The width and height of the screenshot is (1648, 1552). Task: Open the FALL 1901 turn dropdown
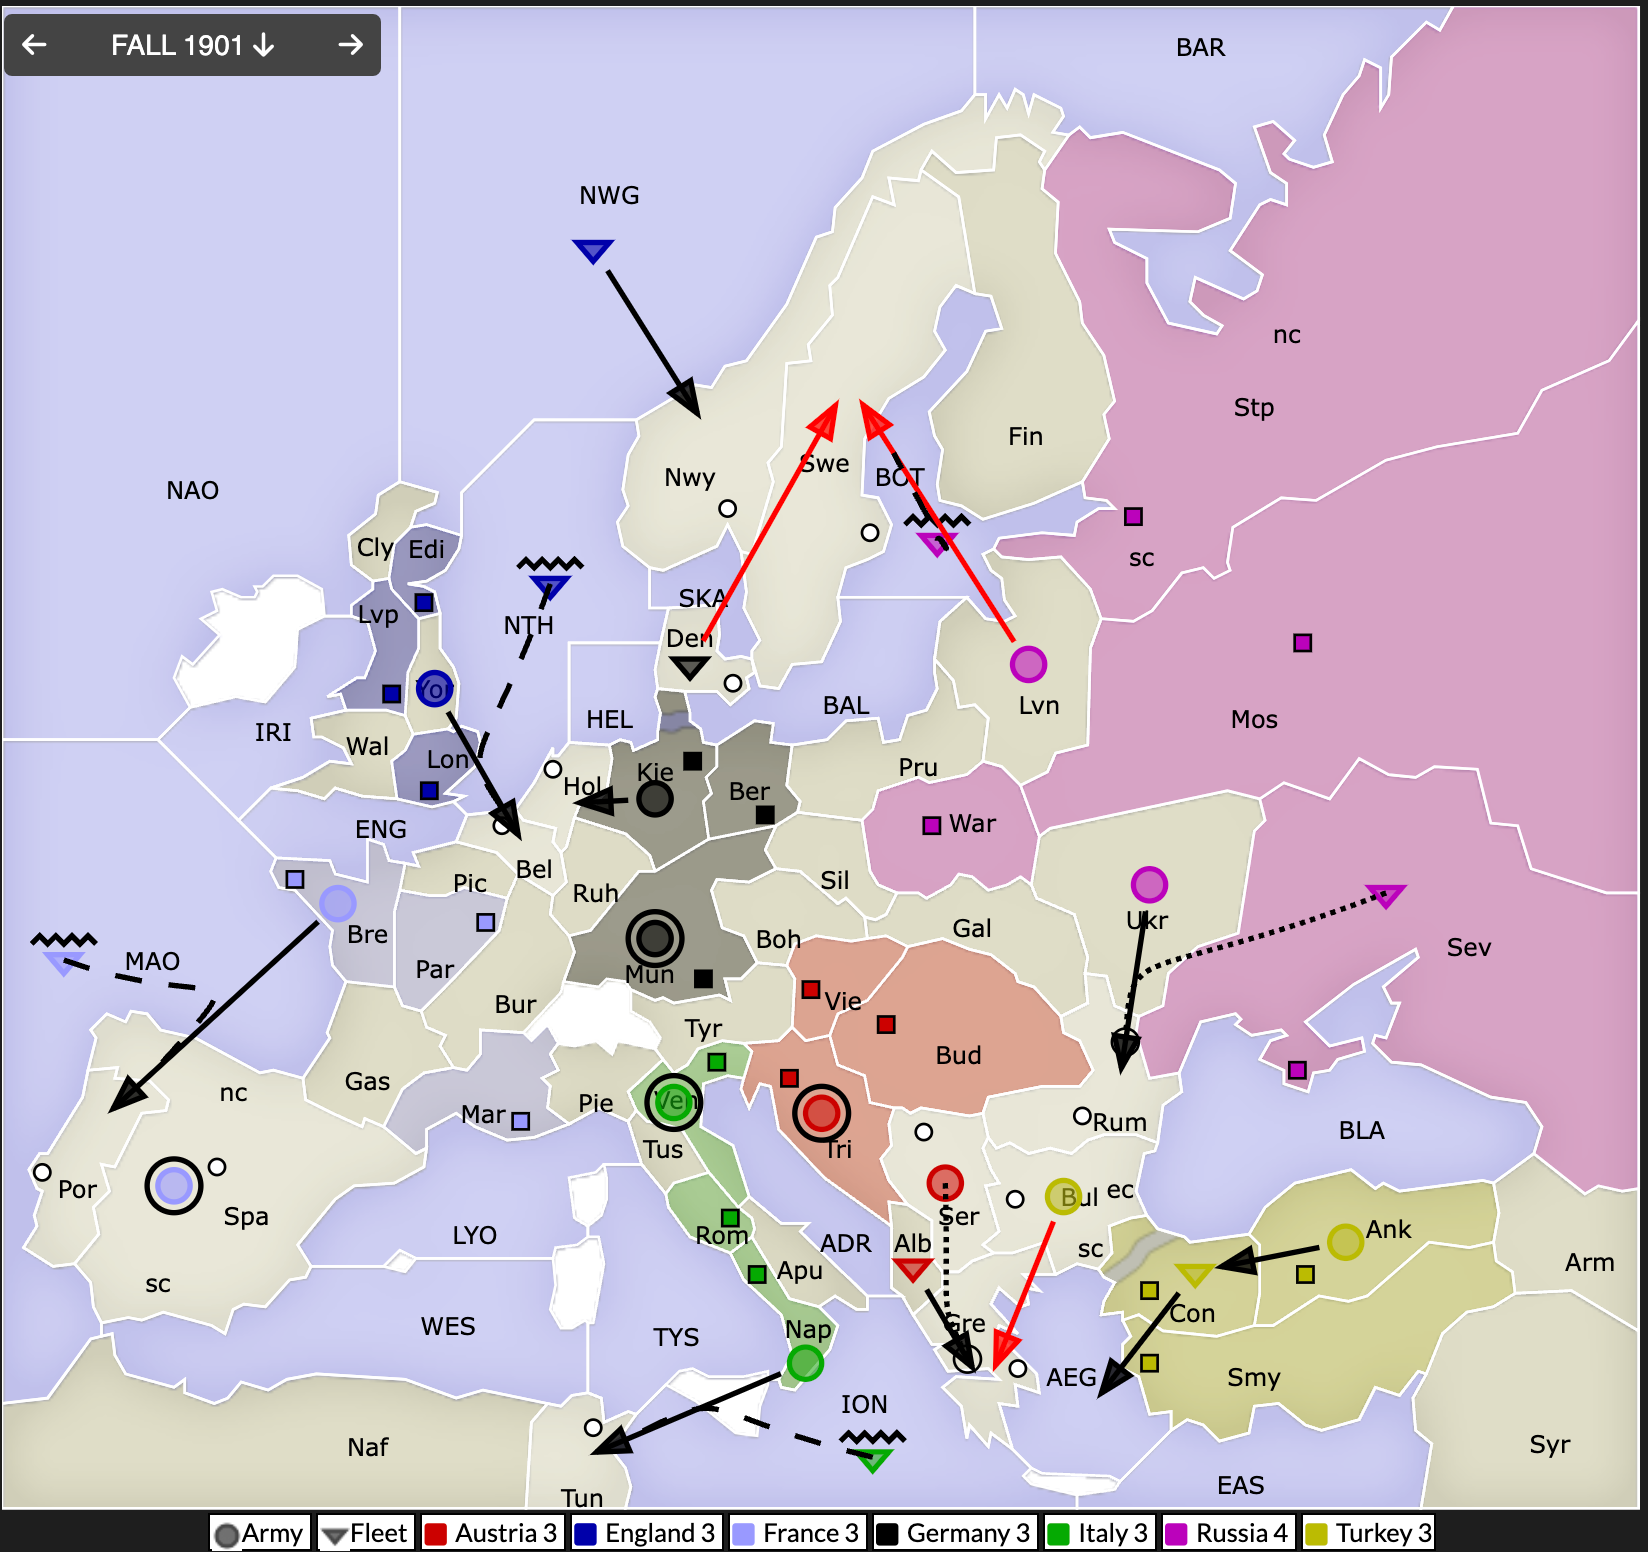coord(192,45)
